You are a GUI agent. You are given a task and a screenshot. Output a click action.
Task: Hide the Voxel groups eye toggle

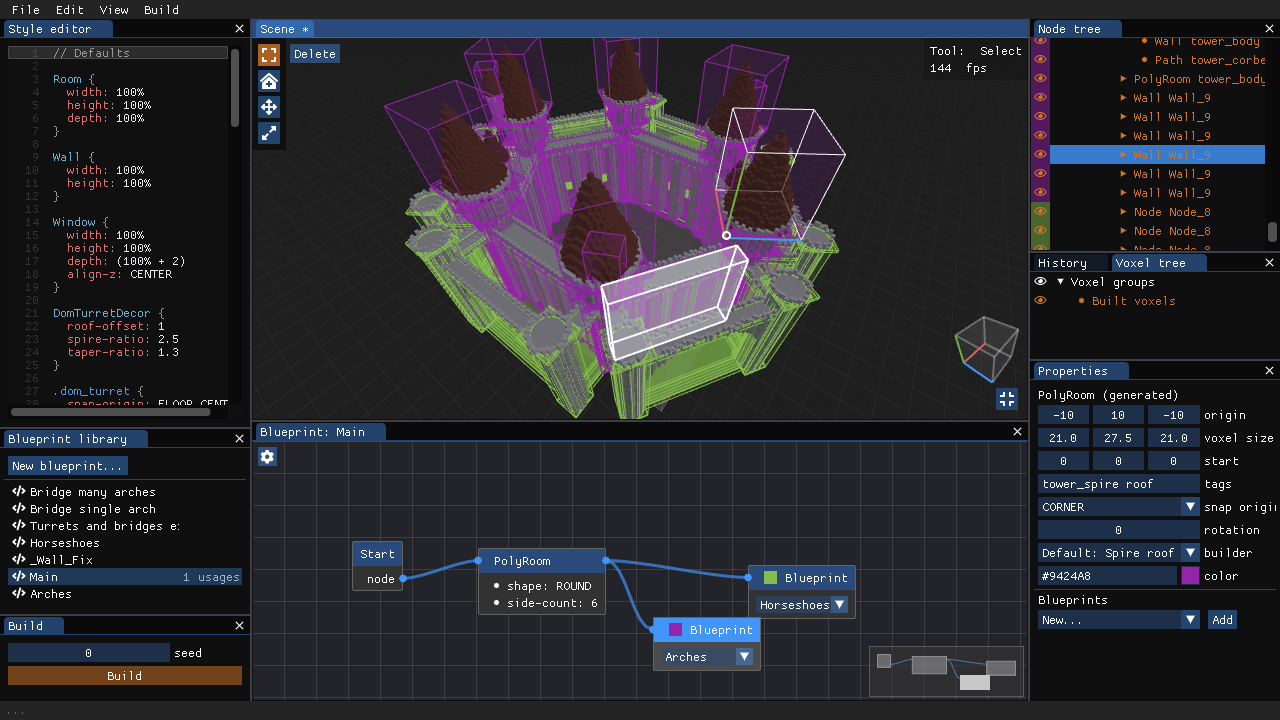[1040, 282]
